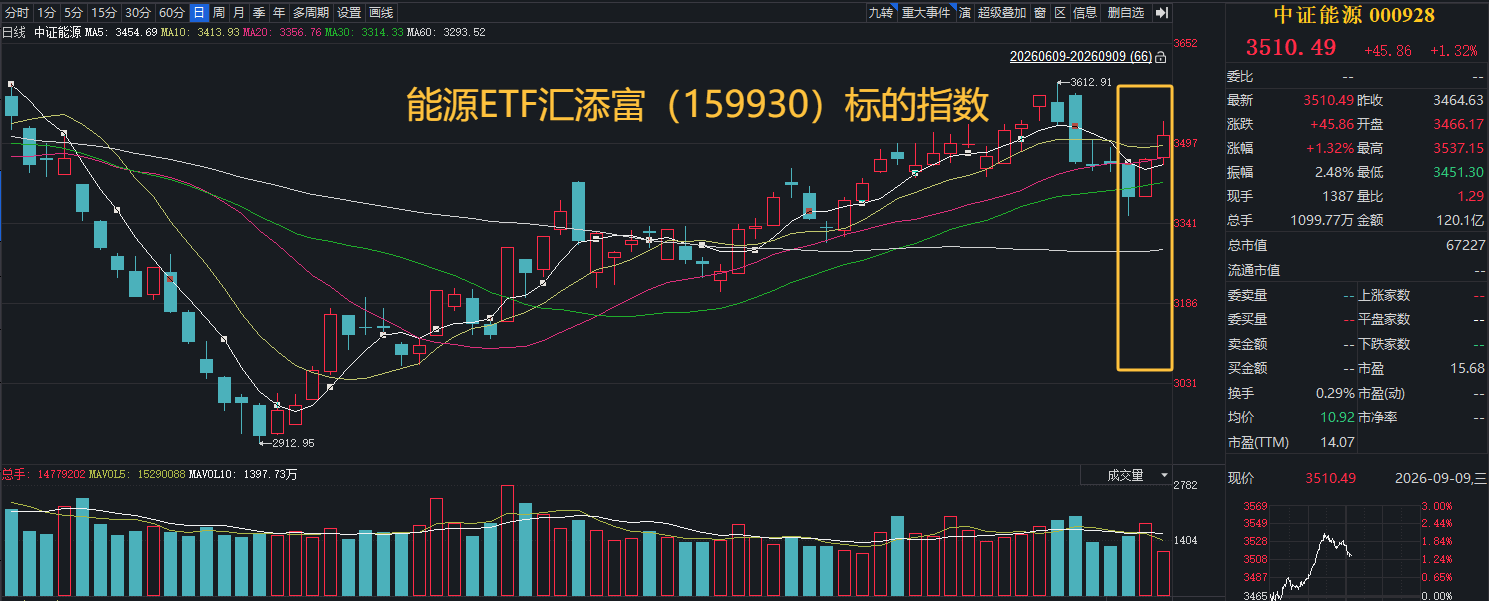This screenshot has width=1489, height=601.
Task: Open the 多周期 multi-period view
Action: (x=311, y=13)
